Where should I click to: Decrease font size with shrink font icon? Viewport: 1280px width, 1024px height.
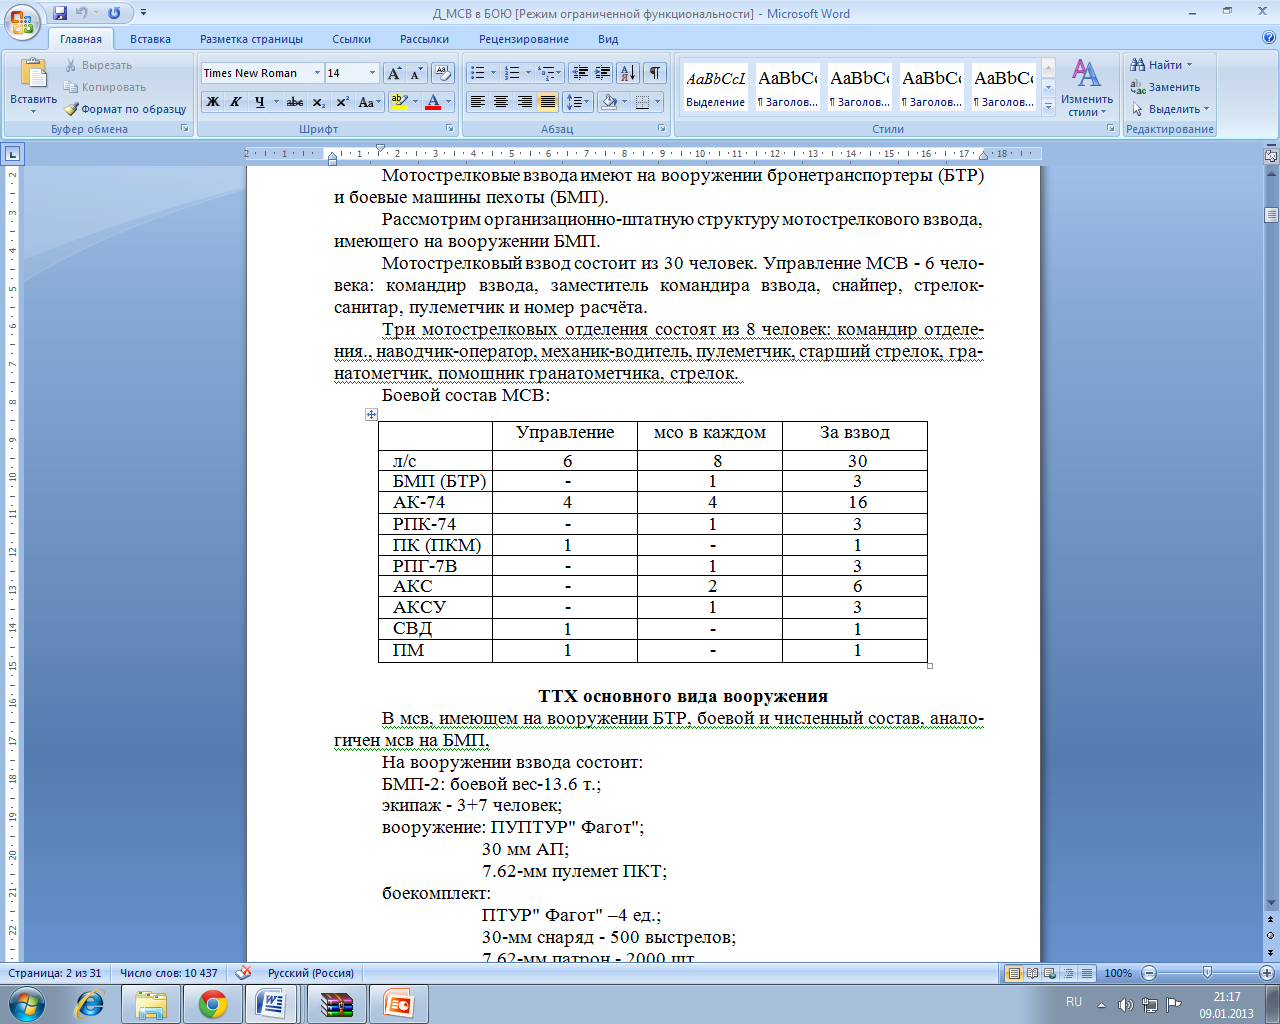(x=416, y=73)
